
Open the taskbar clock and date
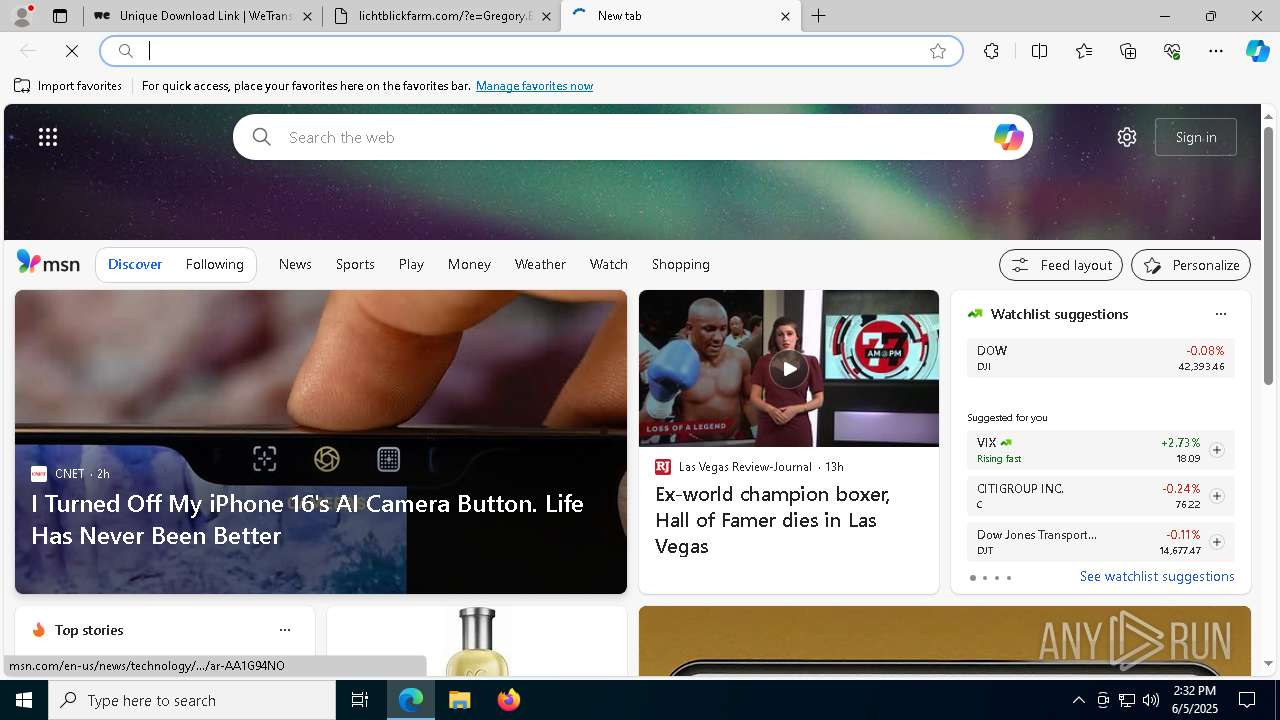point(1194,700)
